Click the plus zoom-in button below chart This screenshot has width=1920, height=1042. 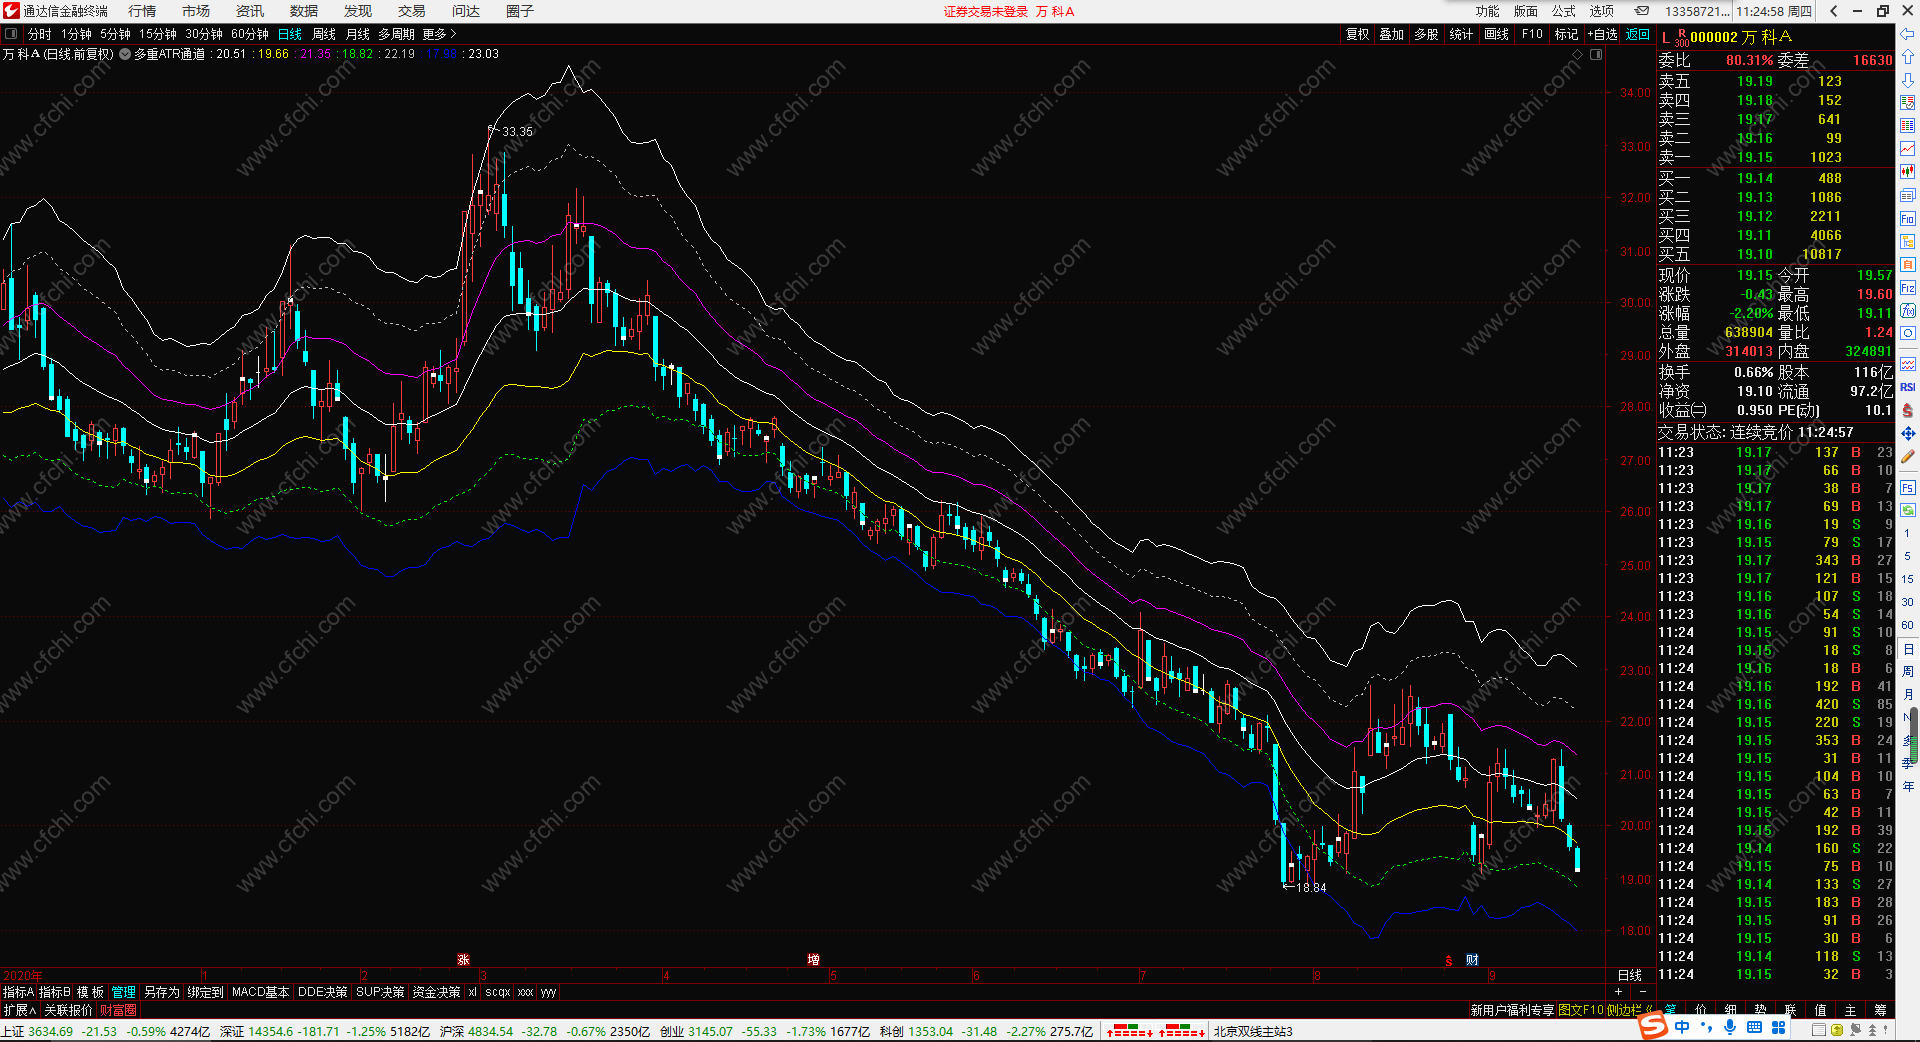1618,992
